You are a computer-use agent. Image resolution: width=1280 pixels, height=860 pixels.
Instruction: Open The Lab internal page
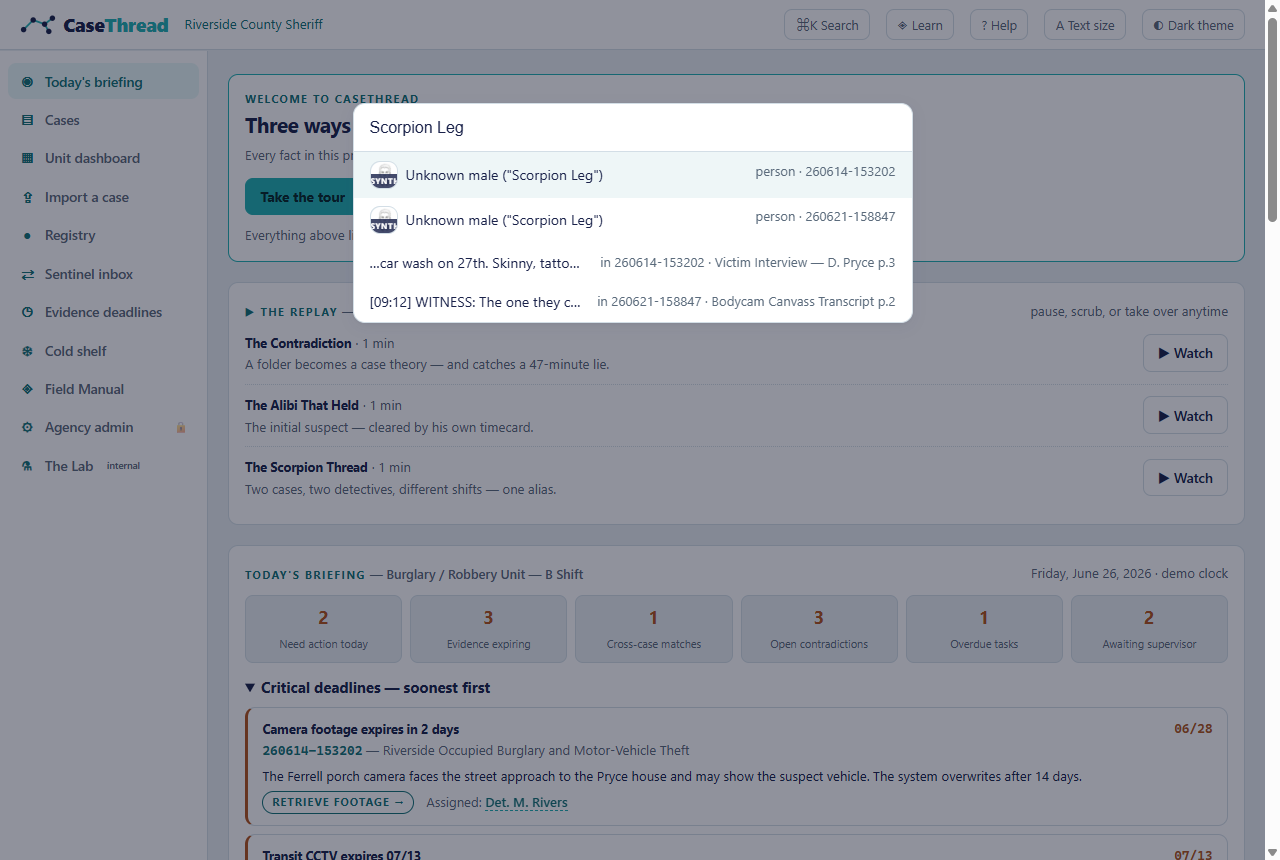coord(103,466)
